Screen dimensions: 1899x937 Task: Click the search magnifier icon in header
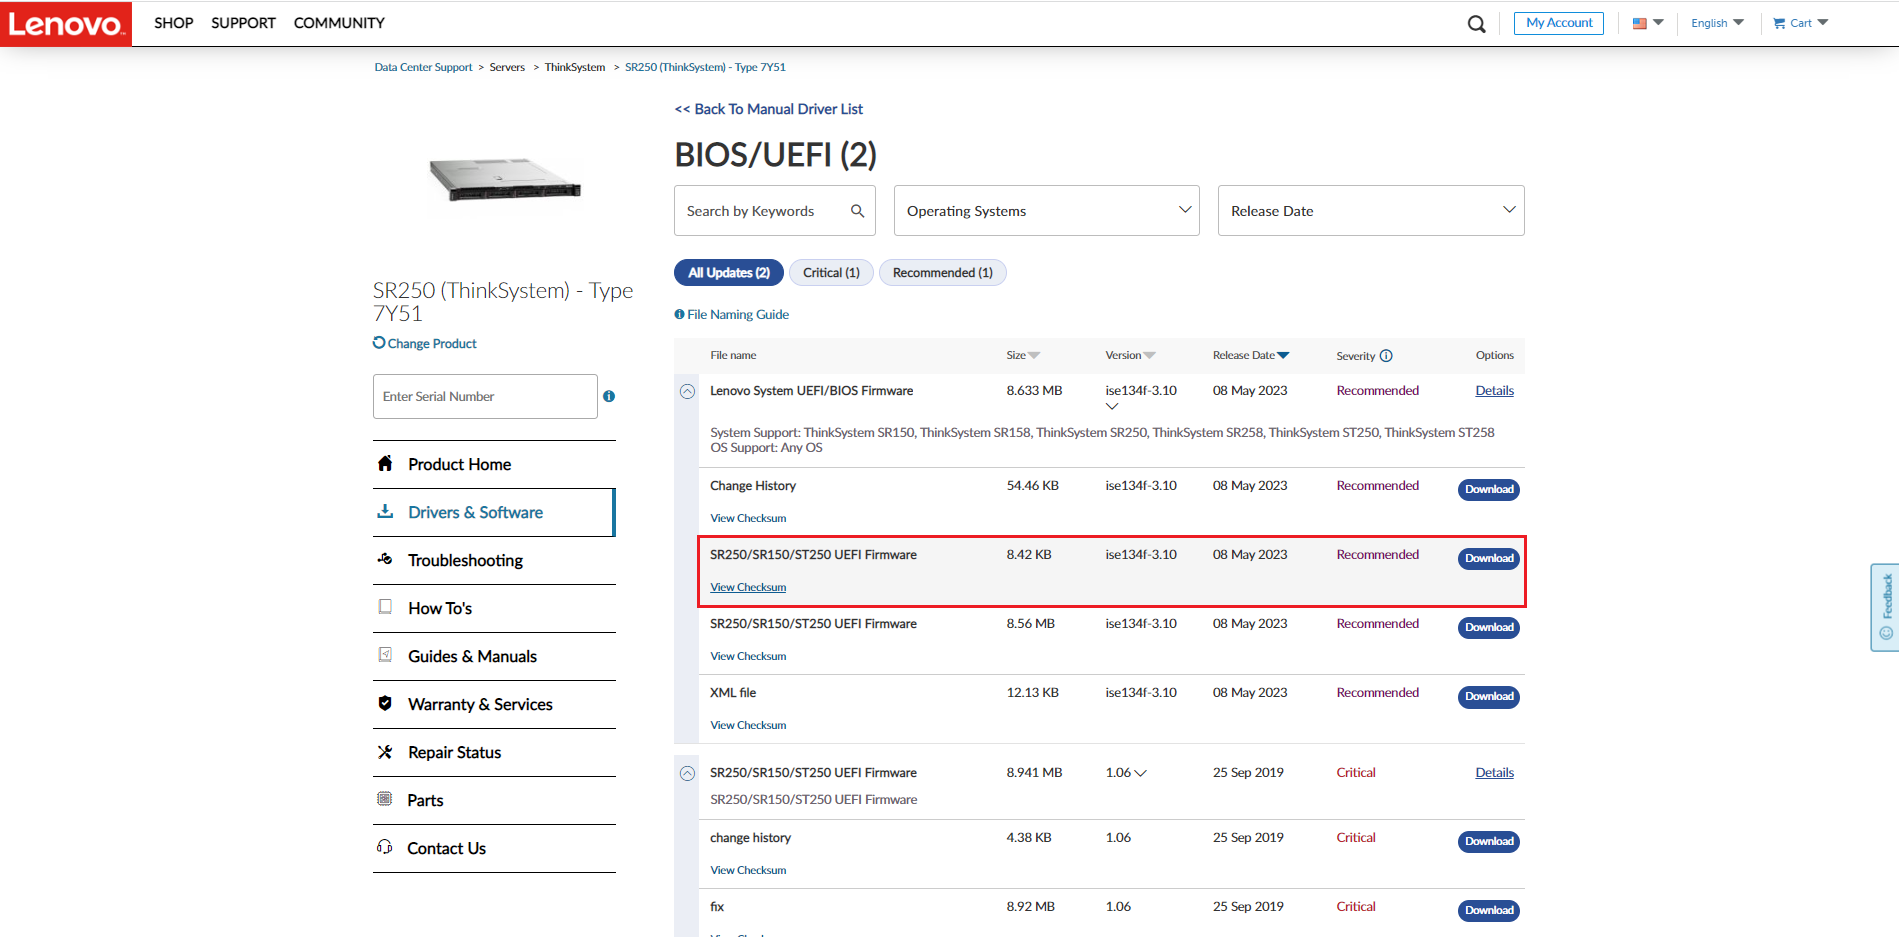[x=1476, y=24]
